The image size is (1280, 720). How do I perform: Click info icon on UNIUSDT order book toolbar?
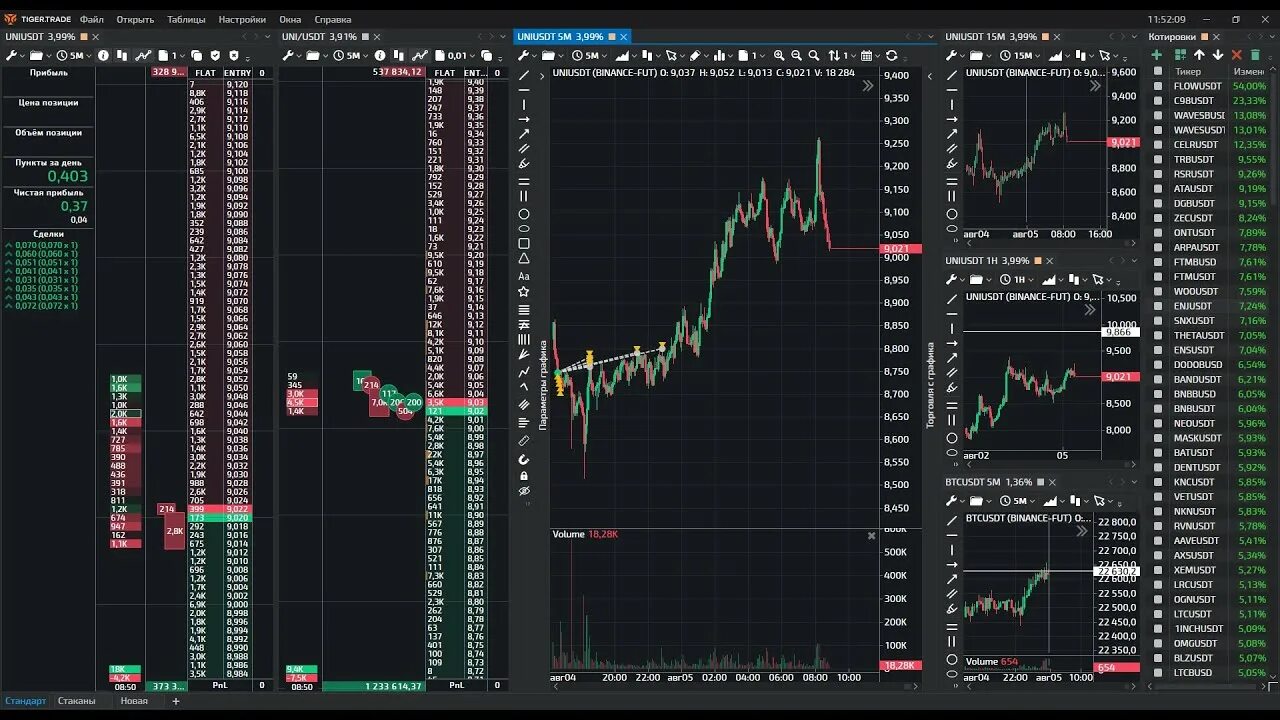click(103, 56)
